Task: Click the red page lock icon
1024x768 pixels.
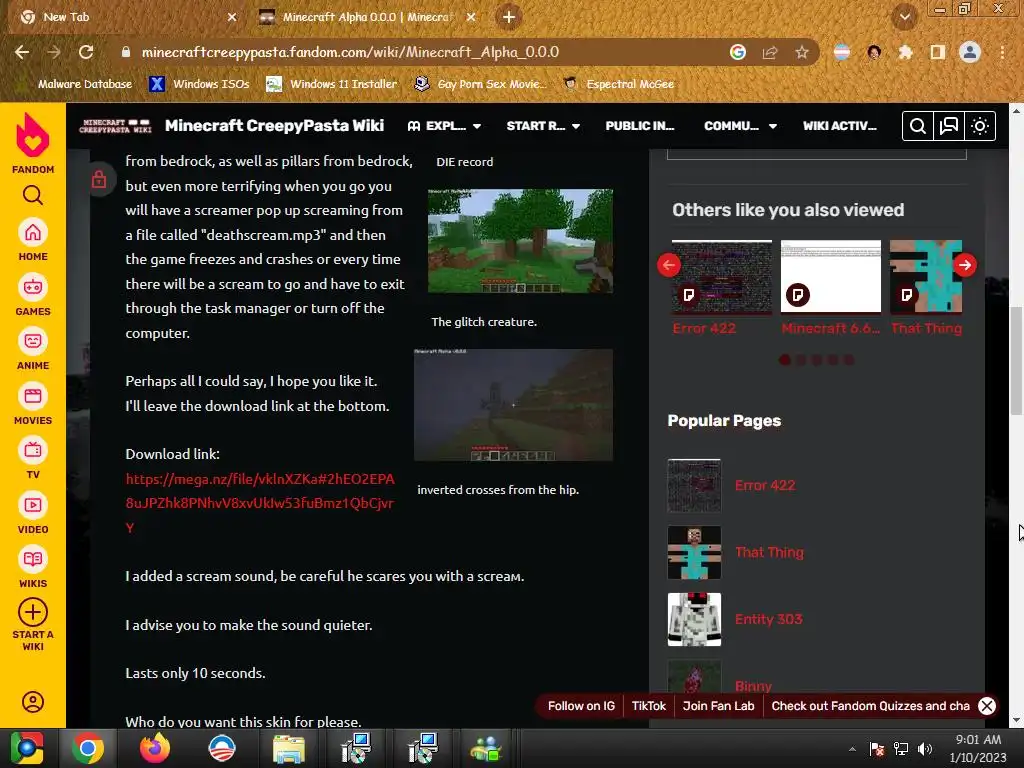Action: tap(99, 179)
